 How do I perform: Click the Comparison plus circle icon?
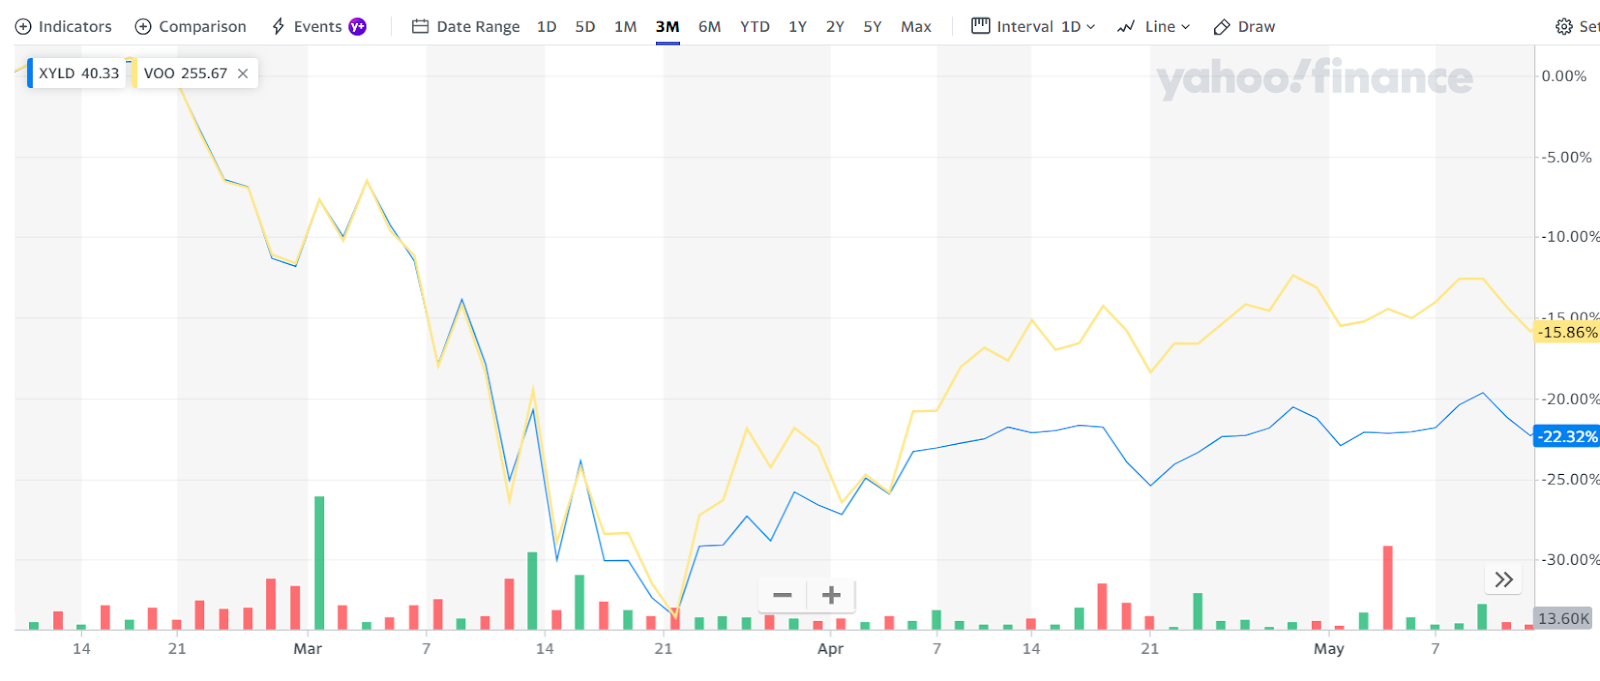tap(143, 27)
